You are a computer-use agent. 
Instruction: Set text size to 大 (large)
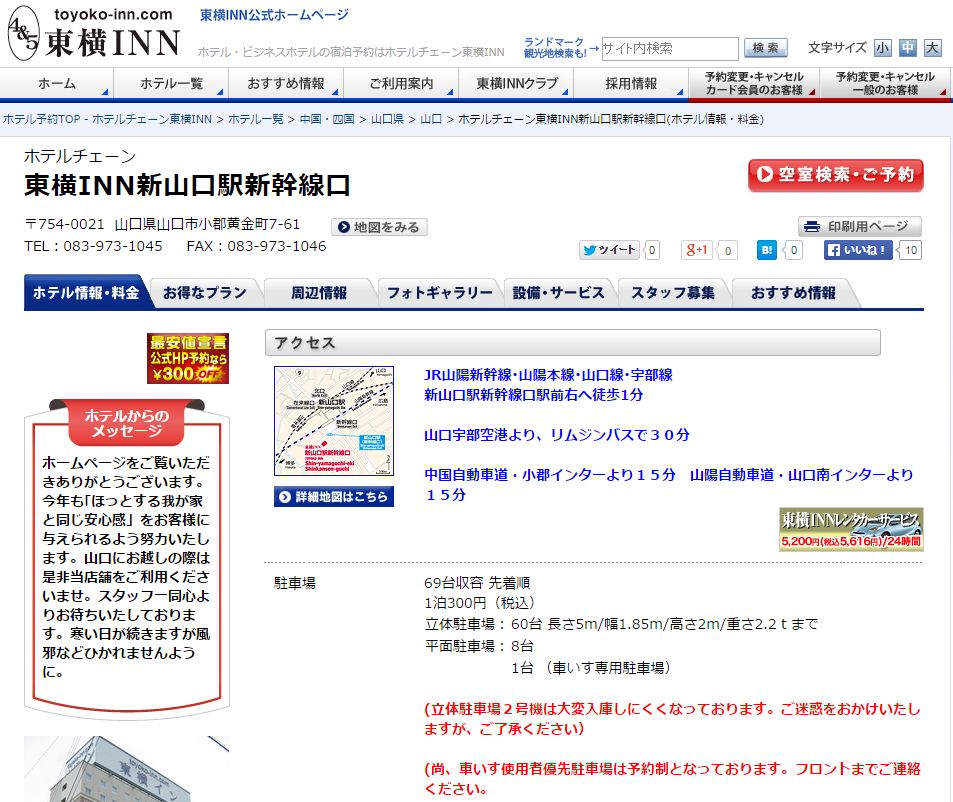[x=932, y=47]
